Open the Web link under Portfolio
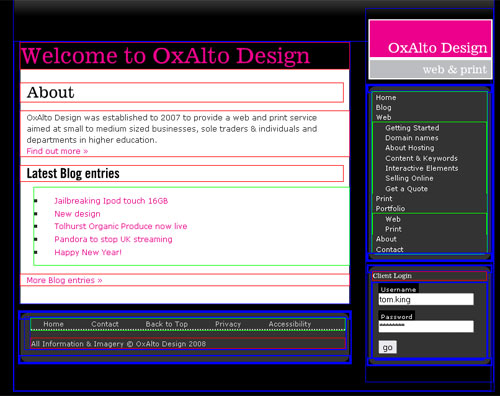 tap(393, 219)
